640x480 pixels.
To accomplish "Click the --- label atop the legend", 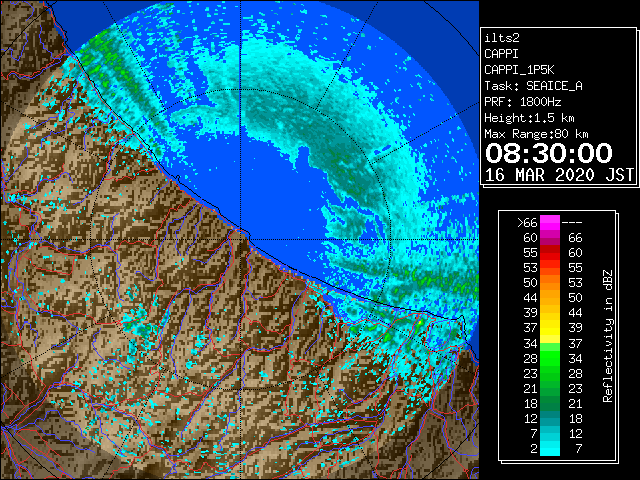I will pyautogui.click(x=572, y=223).
